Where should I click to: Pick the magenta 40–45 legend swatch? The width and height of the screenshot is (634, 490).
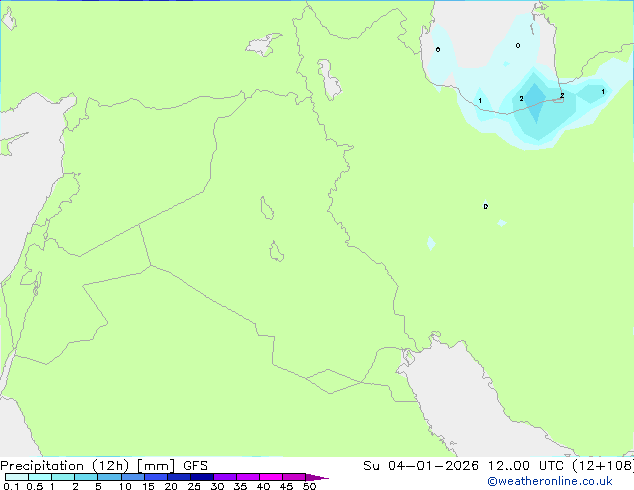(271, 477)
